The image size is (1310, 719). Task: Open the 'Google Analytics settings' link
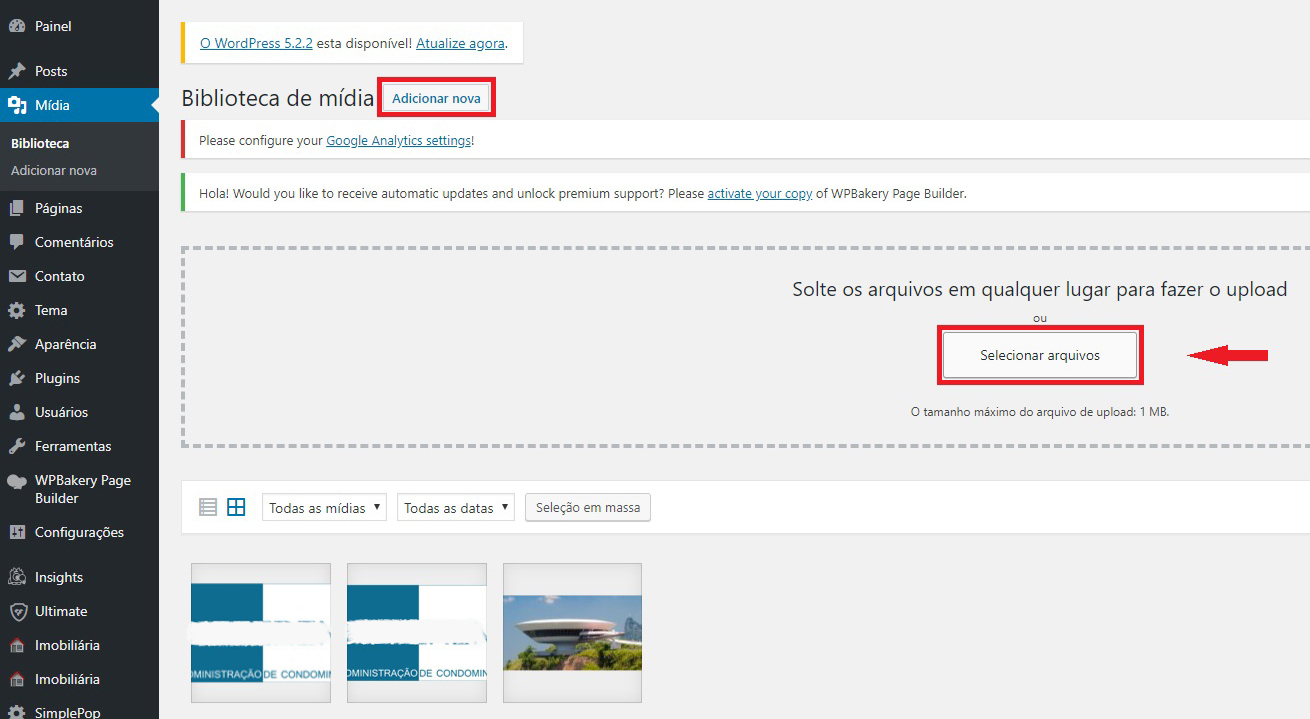(399, 140)
